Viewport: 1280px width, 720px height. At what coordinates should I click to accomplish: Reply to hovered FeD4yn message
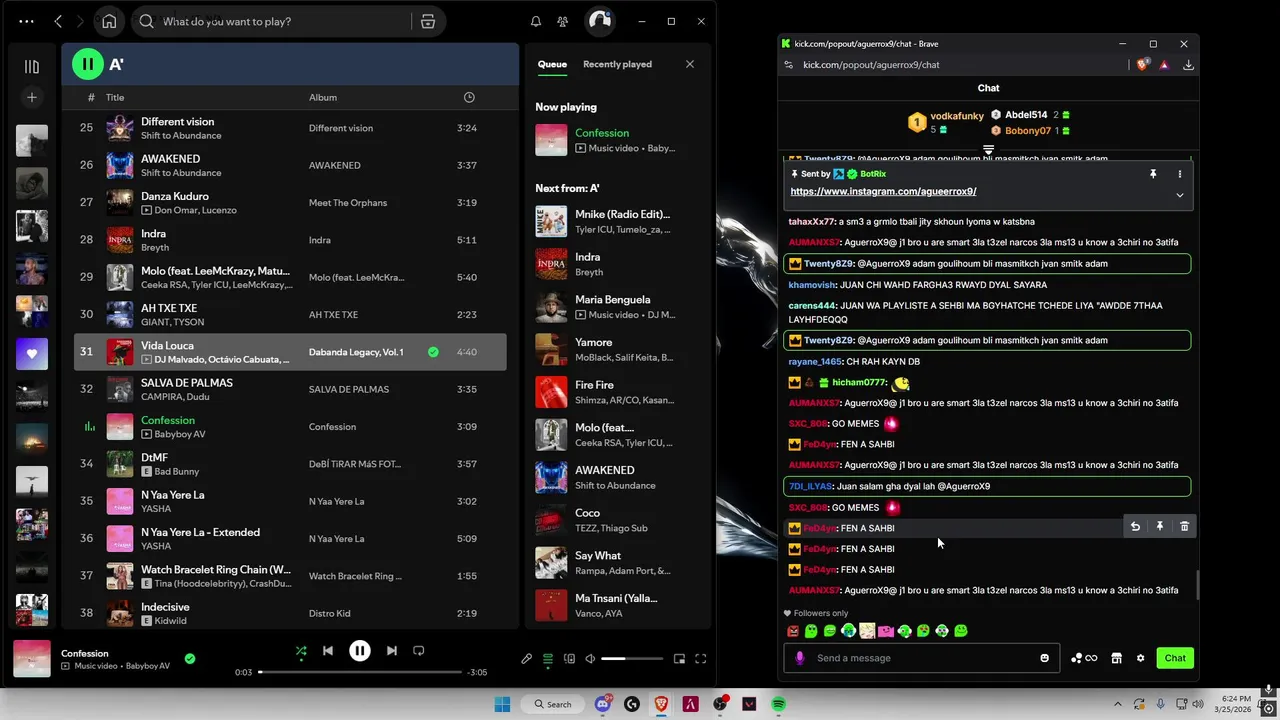tap(1135, 527)
